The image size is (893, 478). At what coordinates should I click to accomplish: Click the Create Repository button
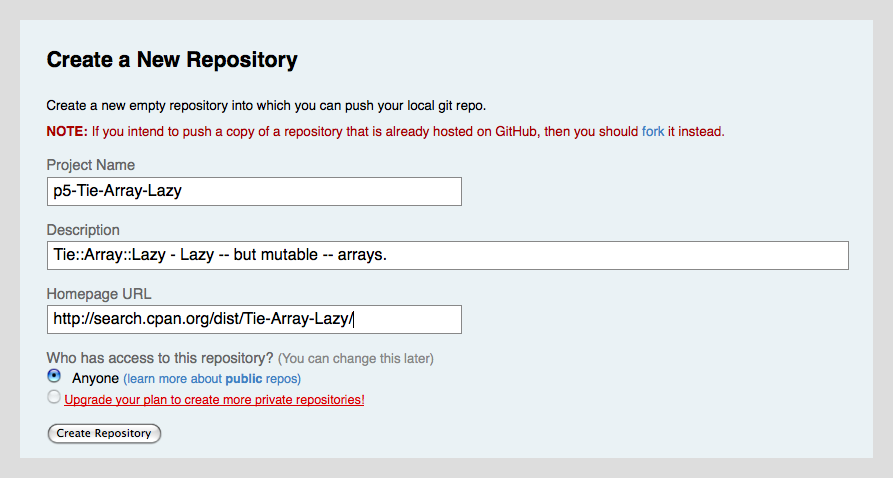pos(104,434)
